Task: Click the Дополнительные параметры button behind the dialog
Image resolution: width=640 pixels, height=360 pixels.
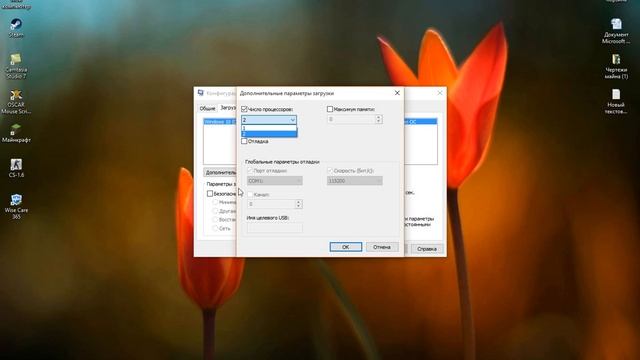Action: pos(220,172)
